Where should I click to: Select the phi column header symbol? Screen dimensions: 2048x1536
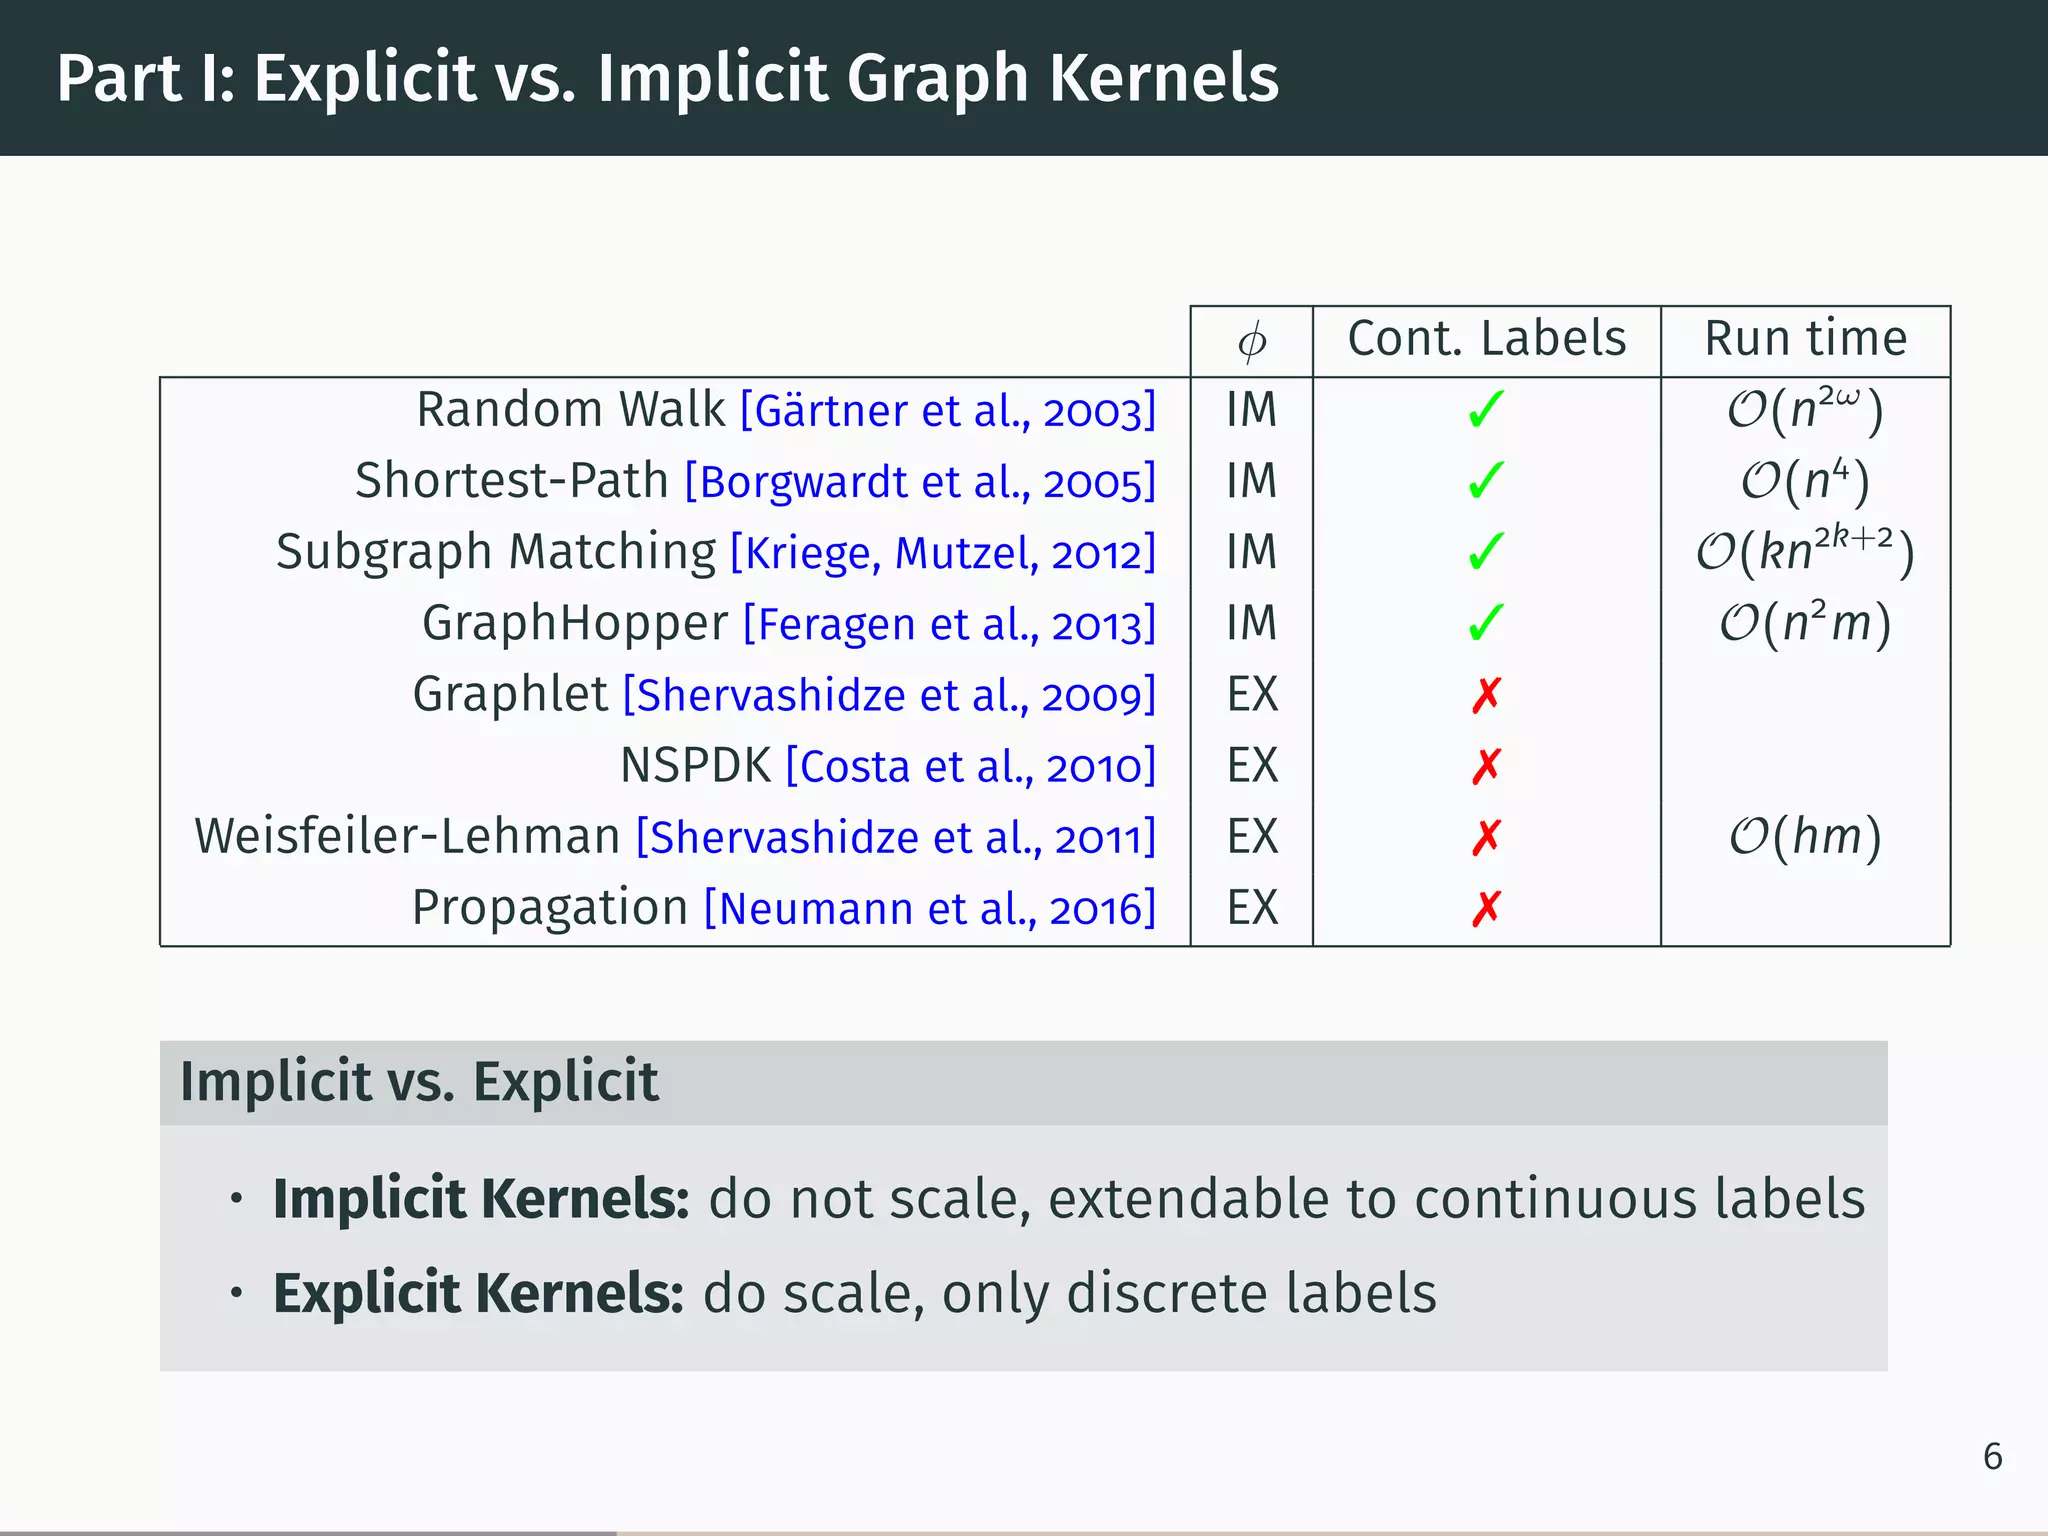tap(1252, 342)
